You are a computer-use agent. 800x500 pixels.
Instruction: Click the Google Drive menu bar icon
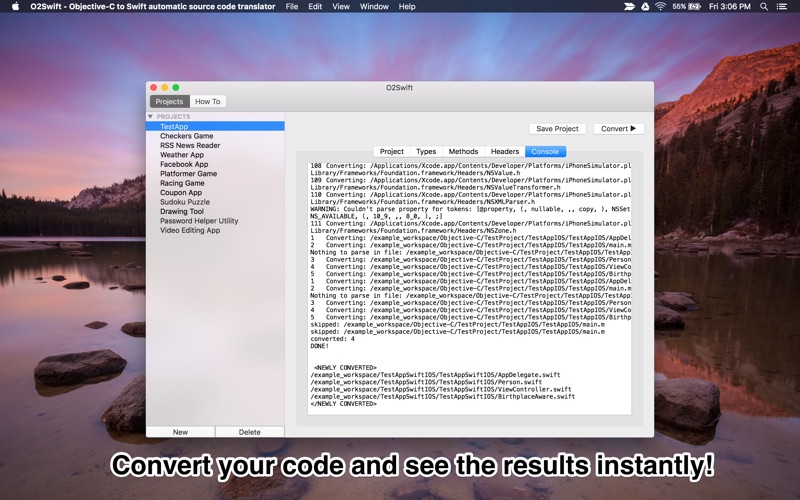[x=645, y=6]
